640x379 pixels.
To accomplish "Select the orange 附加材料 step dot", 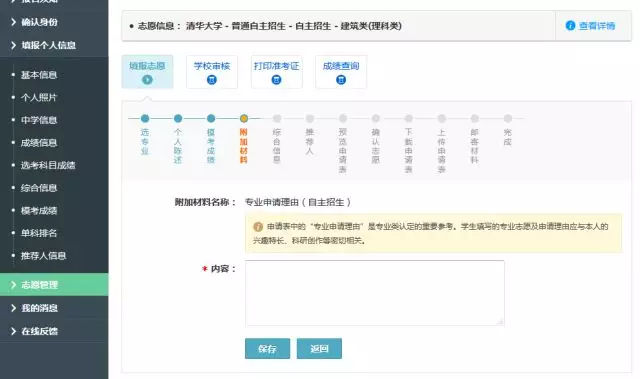I will (244, 118).
